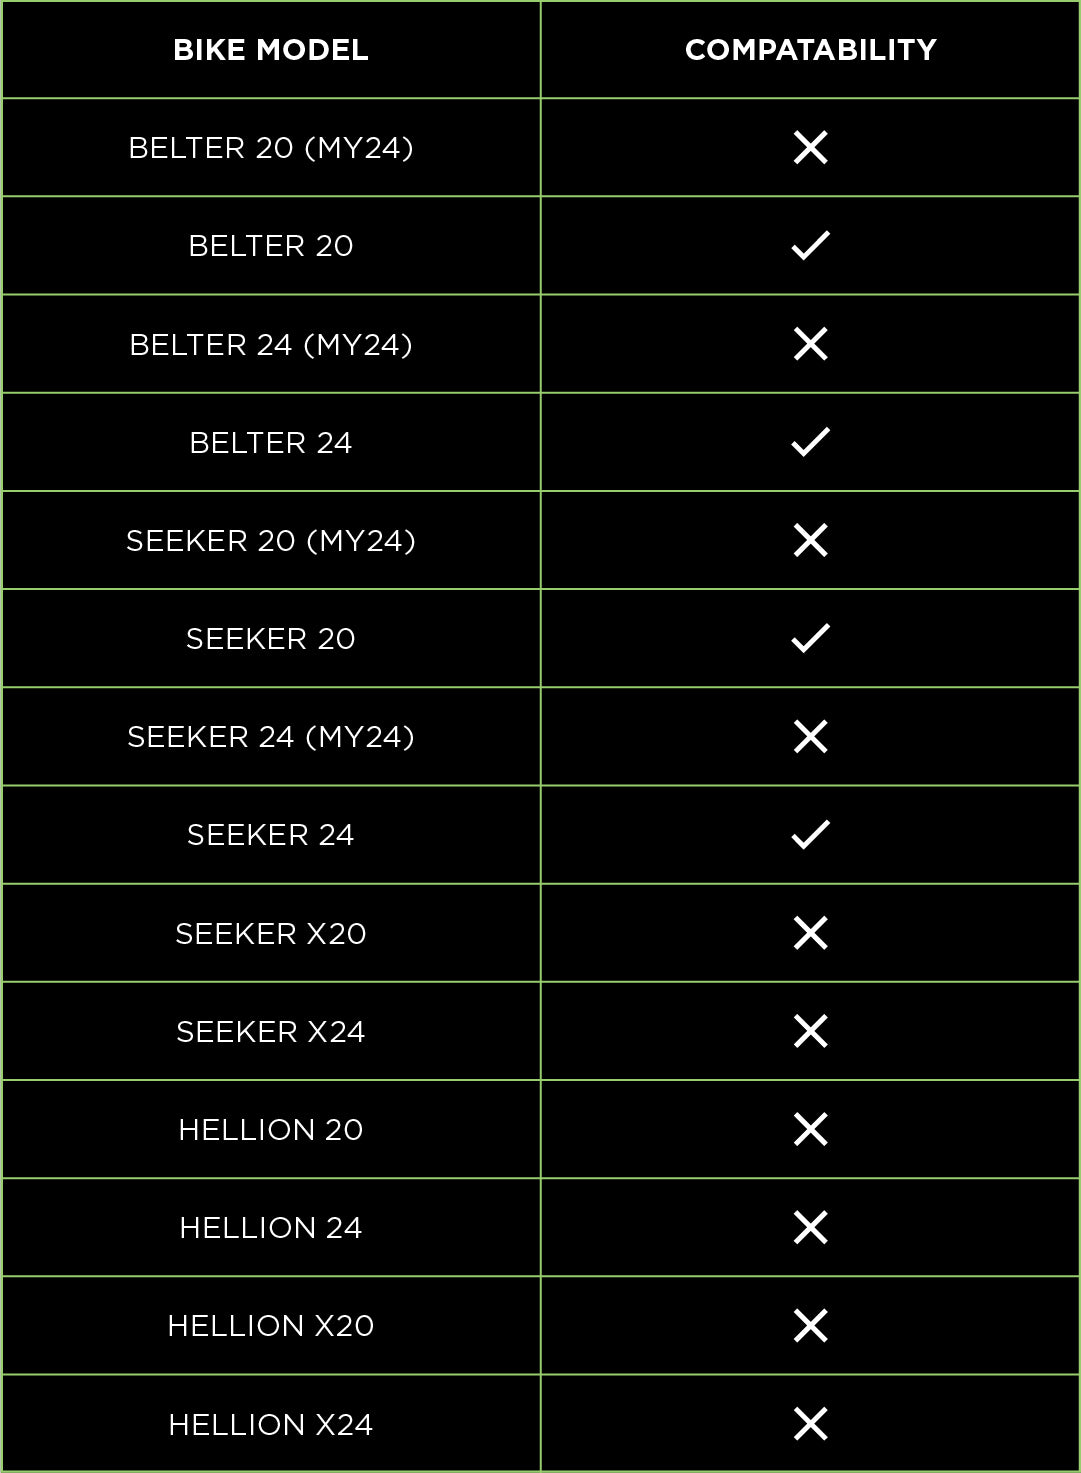
Task: Click the checkmark in the Belter 24 row
Action: (x=810, y=442)
